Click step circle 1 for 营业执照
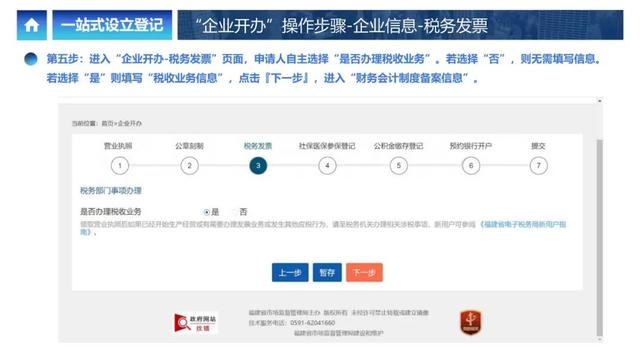This screenshot has width=640, height=360. (x=120, y=166)
